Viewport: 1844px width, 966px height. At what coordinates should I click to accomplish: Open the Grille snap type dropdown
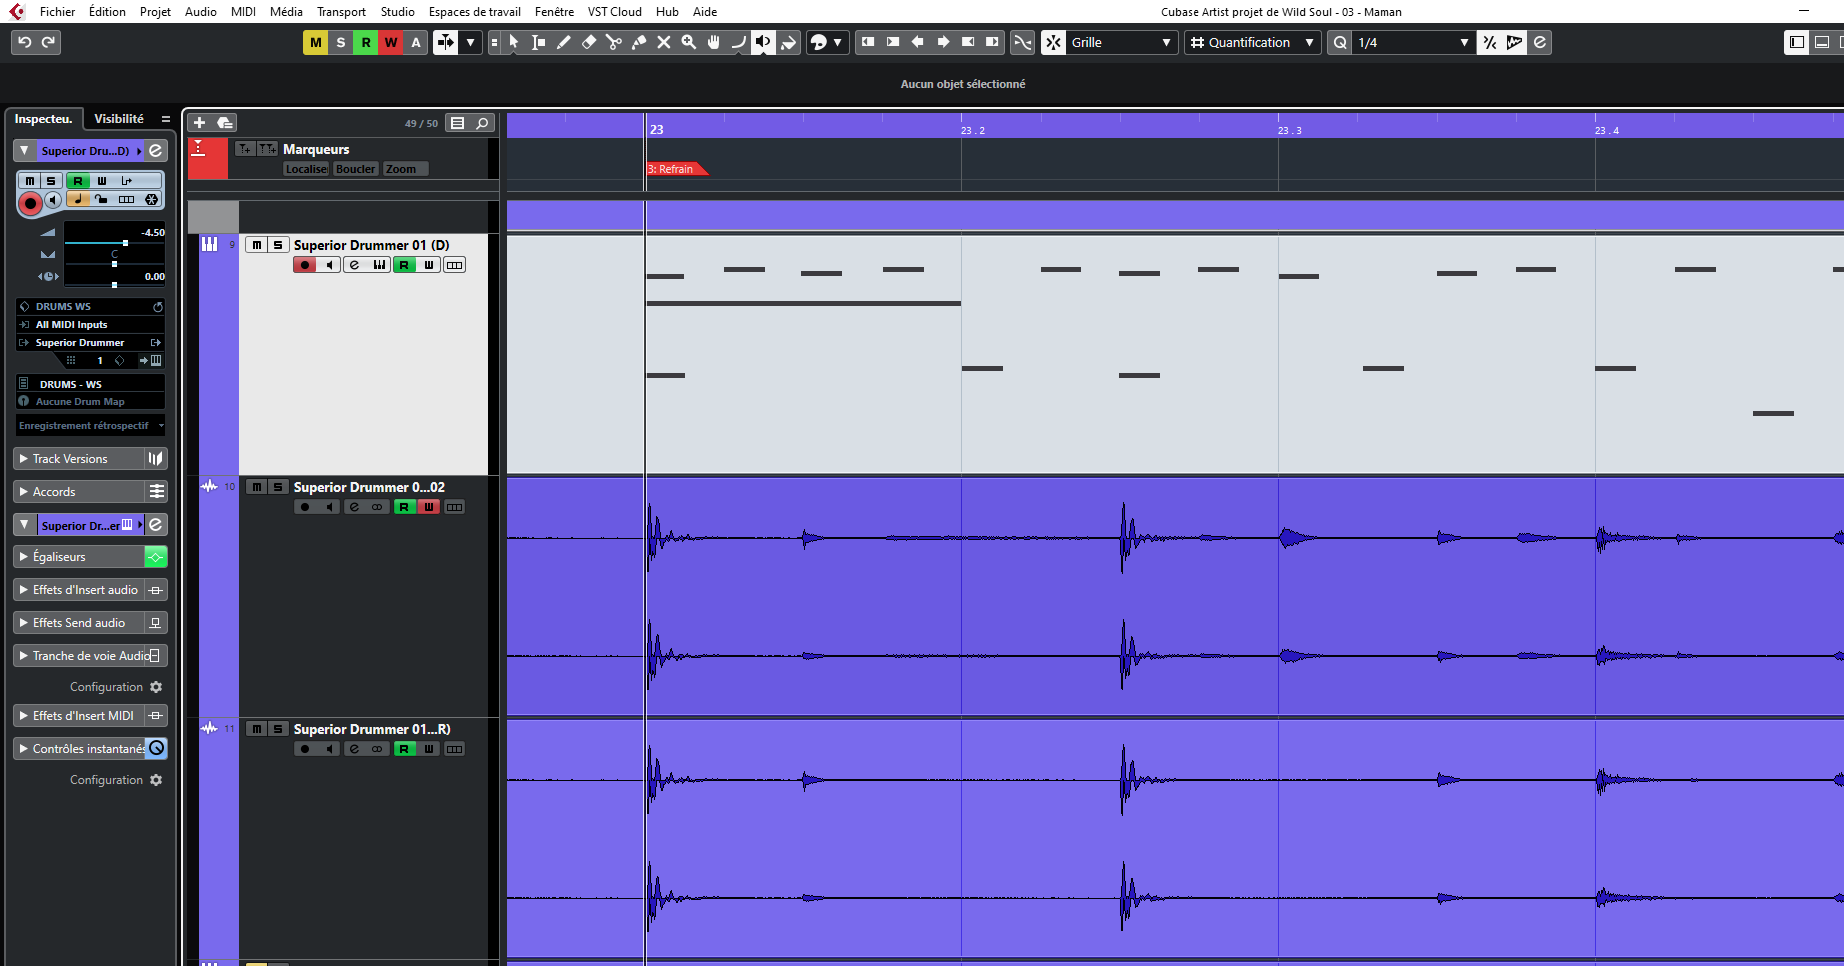pos(1122,42)
